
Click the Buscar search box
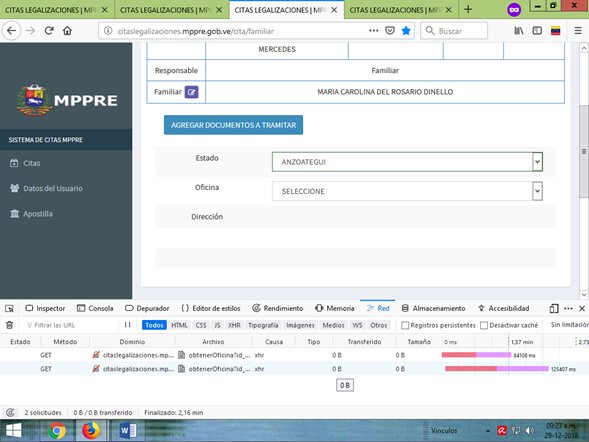(x=454, y=31)
